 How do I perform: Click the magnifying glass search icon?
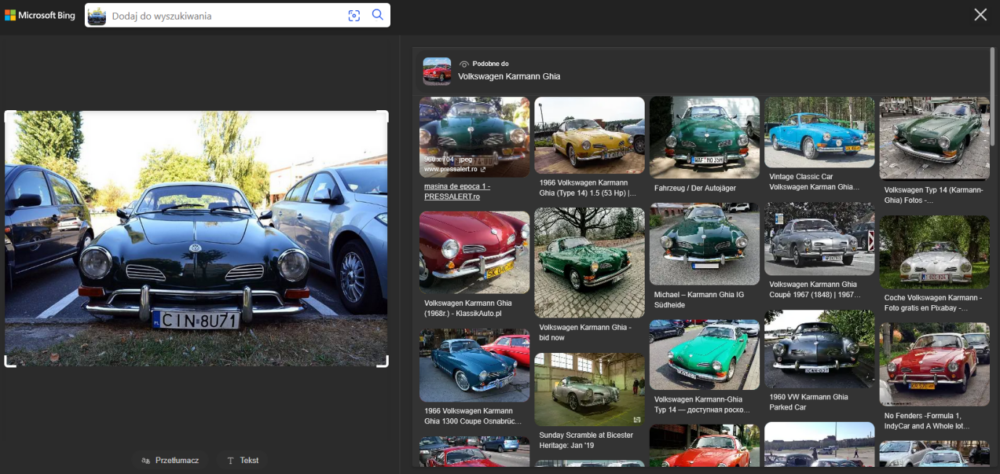coord(378,15)
